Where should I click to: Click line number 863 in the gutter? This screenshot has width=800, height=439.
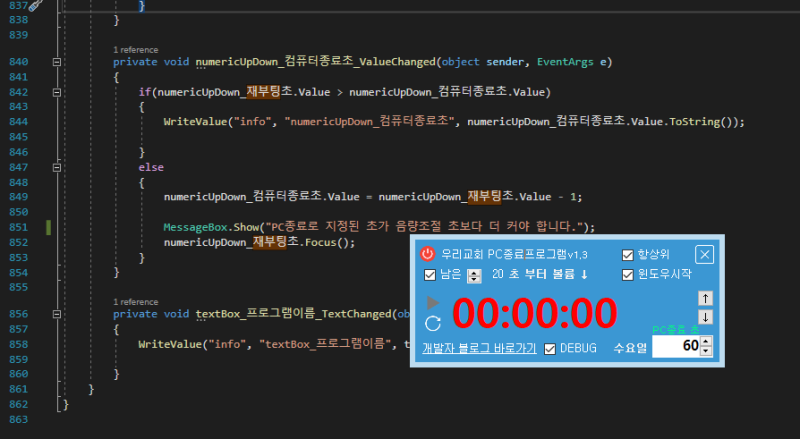coord(18,419)
